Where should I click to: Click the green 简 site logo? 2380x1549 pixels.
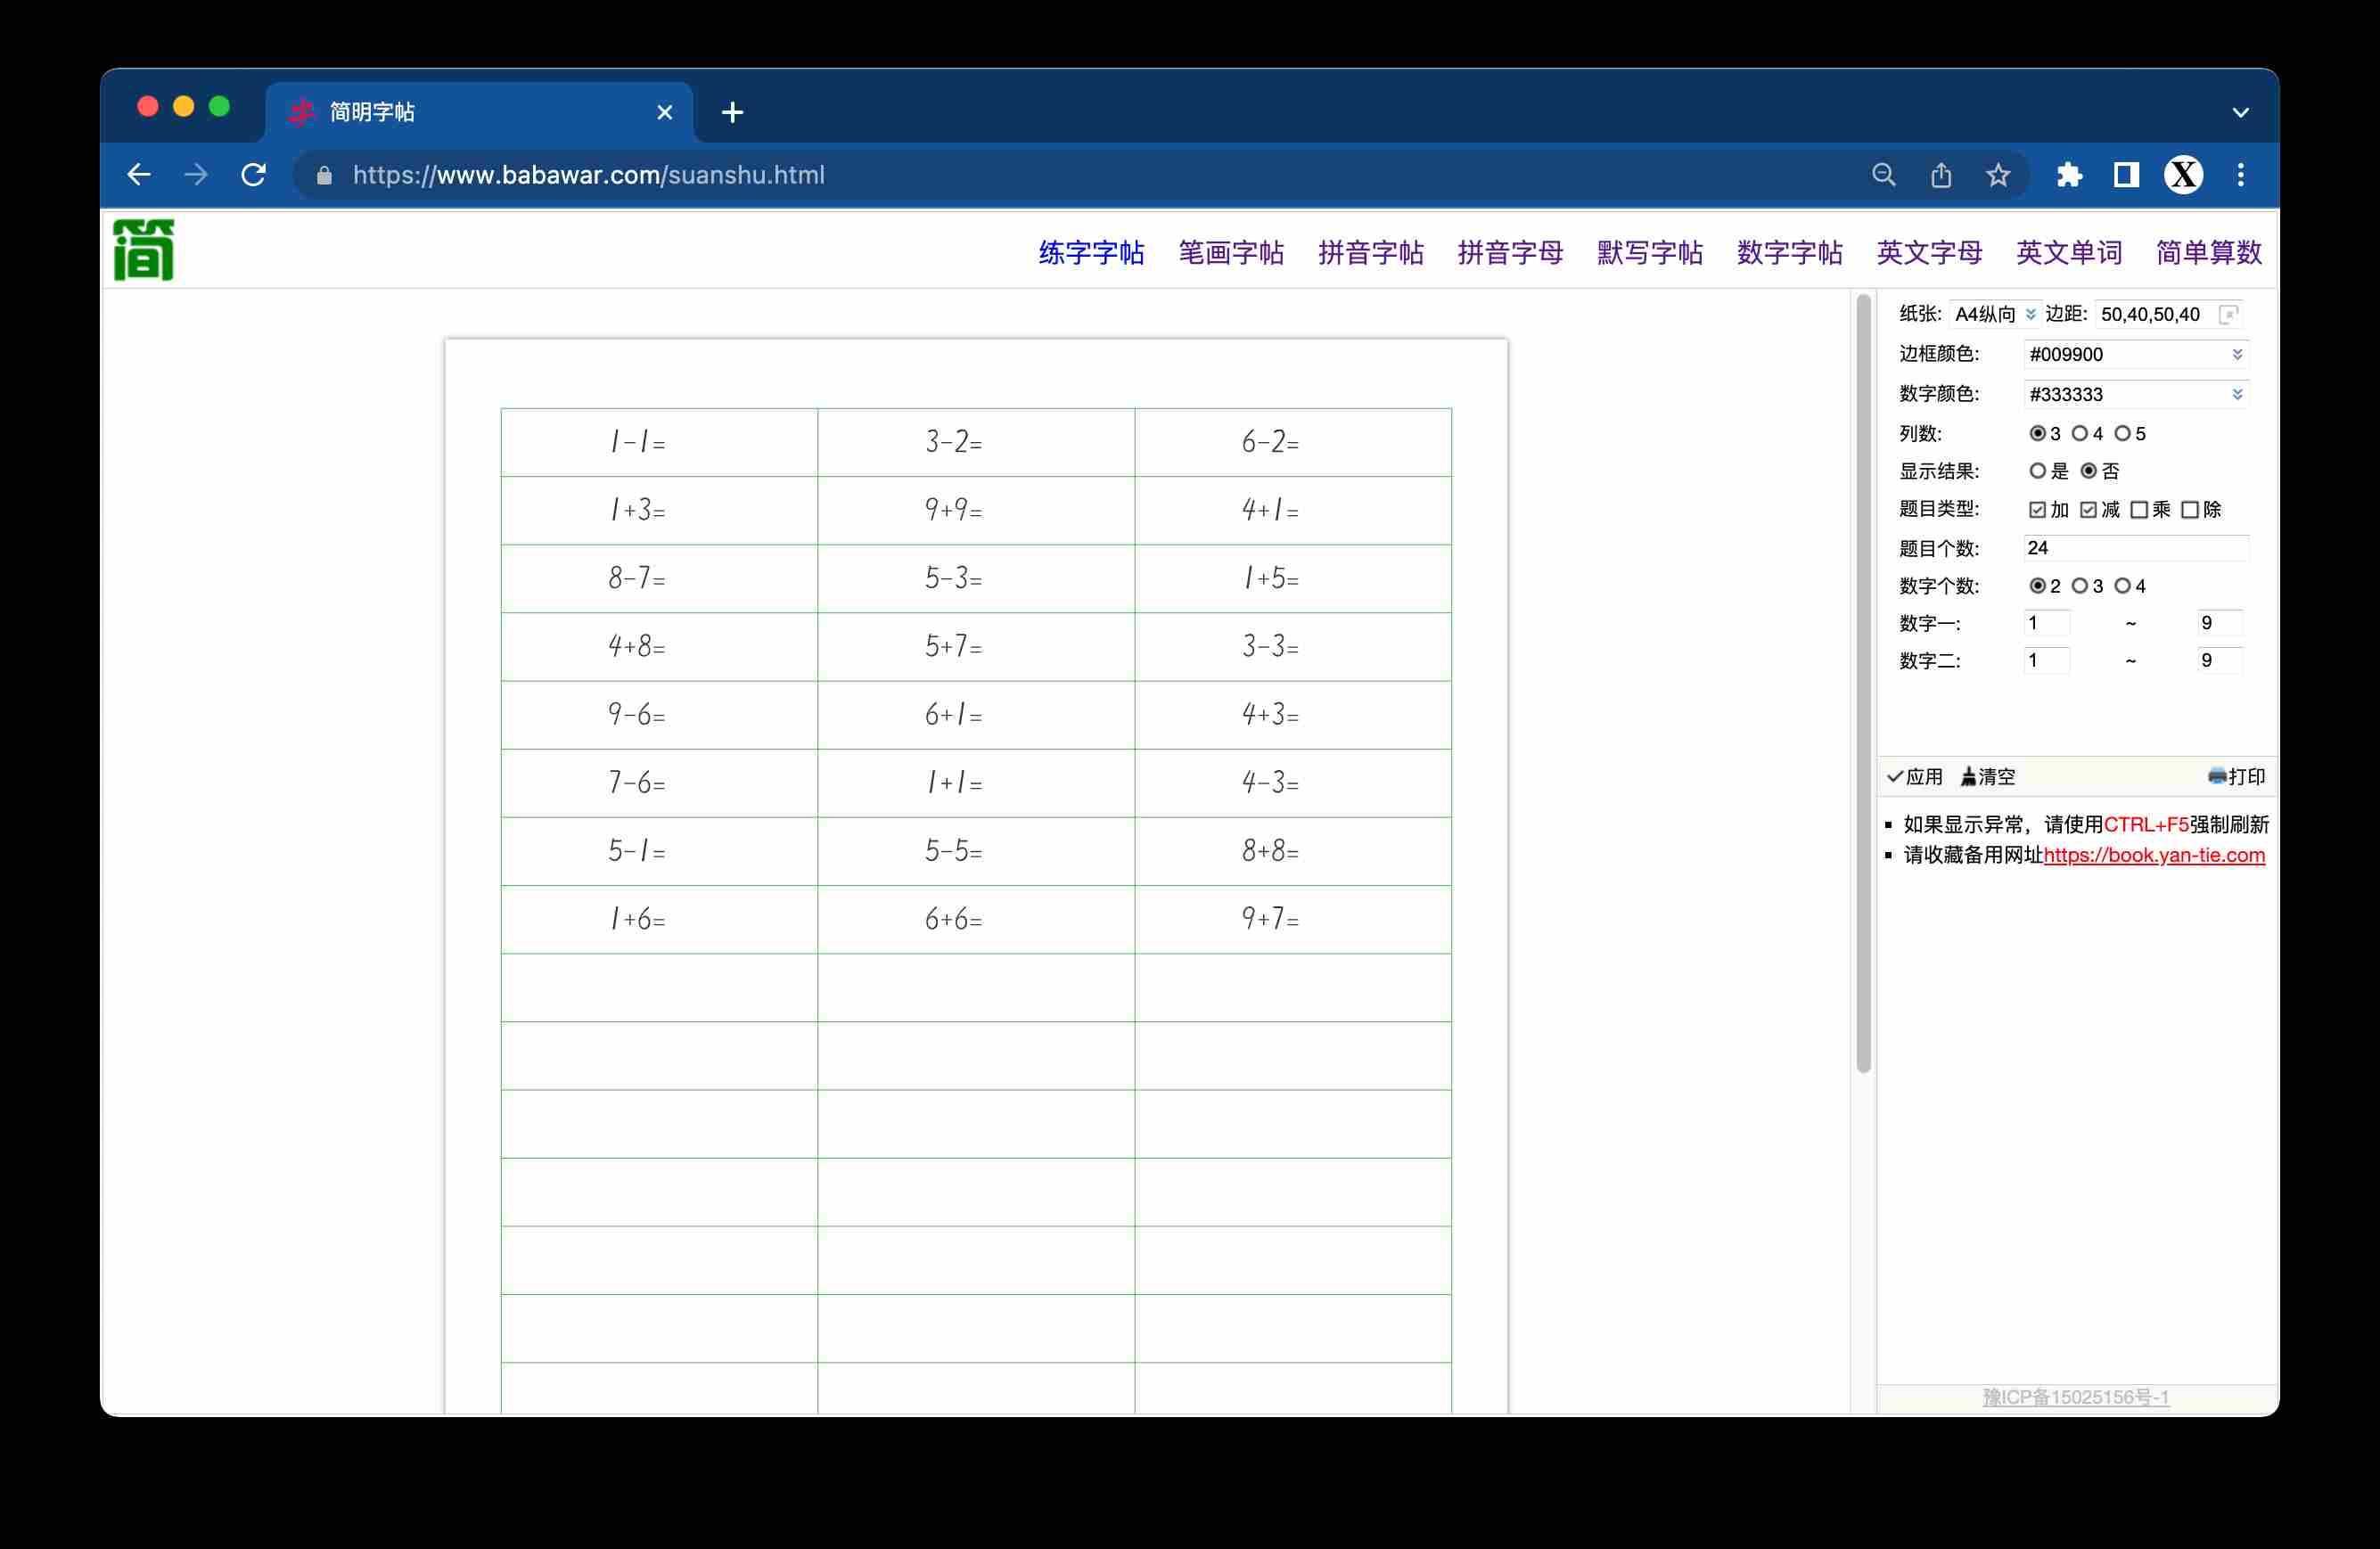(x=143, y=250)
